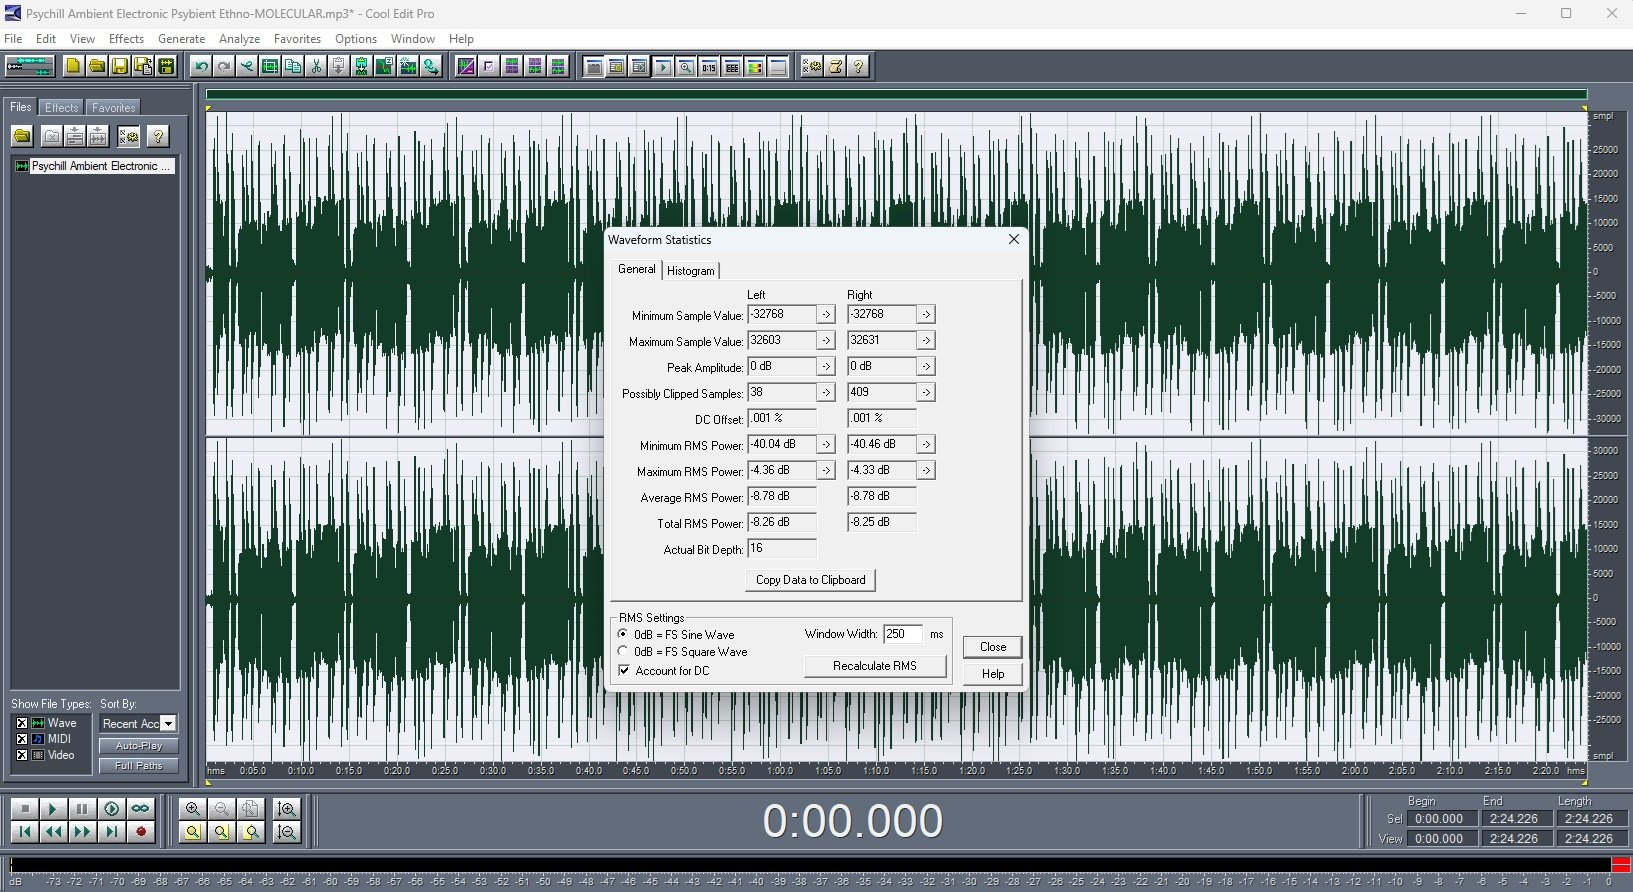This screenshot has width=1633, height=892.
Task: Go to Left Minimum Sample Value arrow
Action: (826, 314)
